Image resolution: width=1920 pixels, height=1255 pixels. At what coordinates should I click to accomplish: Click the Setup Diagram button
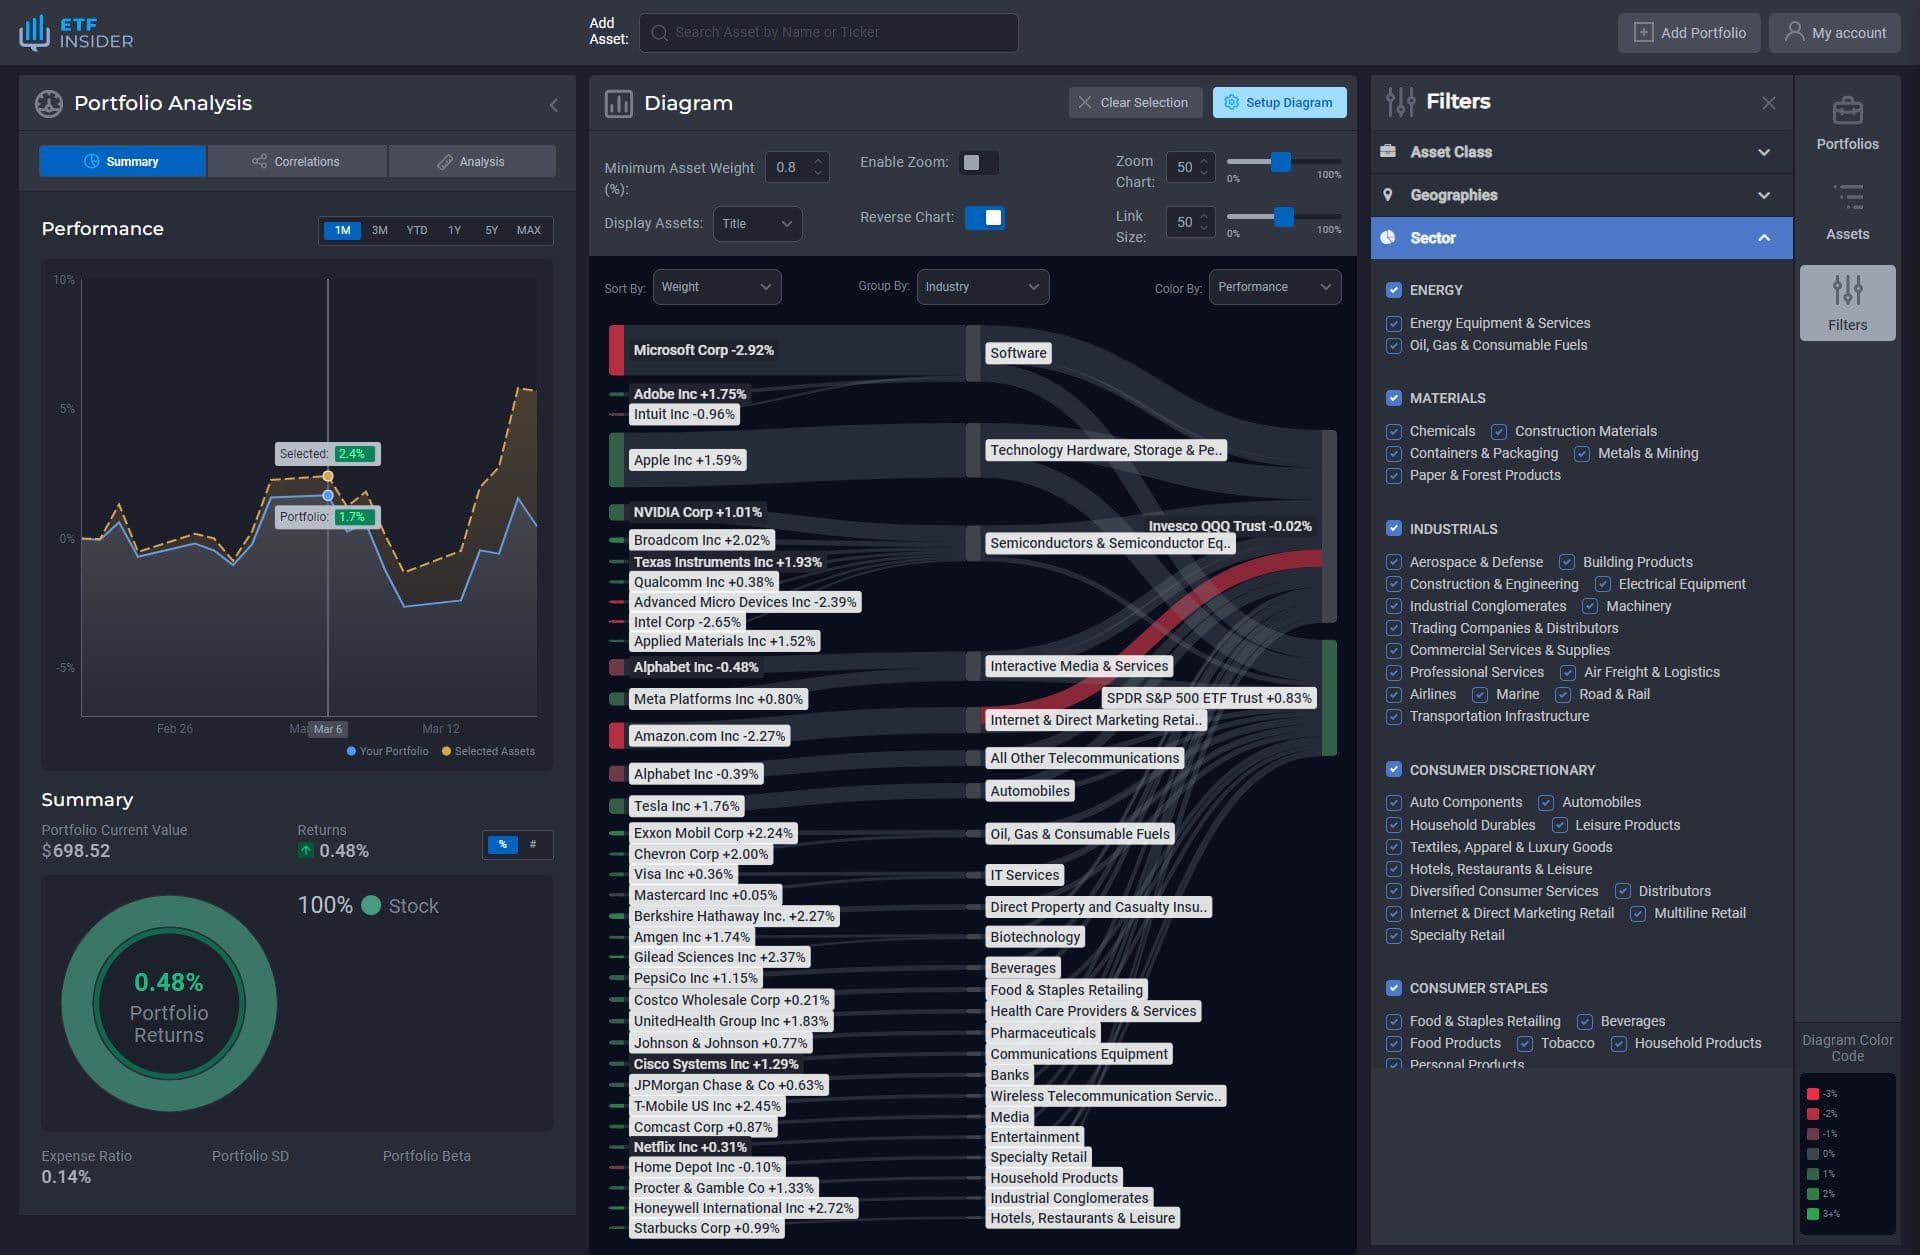tap(1277, 101)
